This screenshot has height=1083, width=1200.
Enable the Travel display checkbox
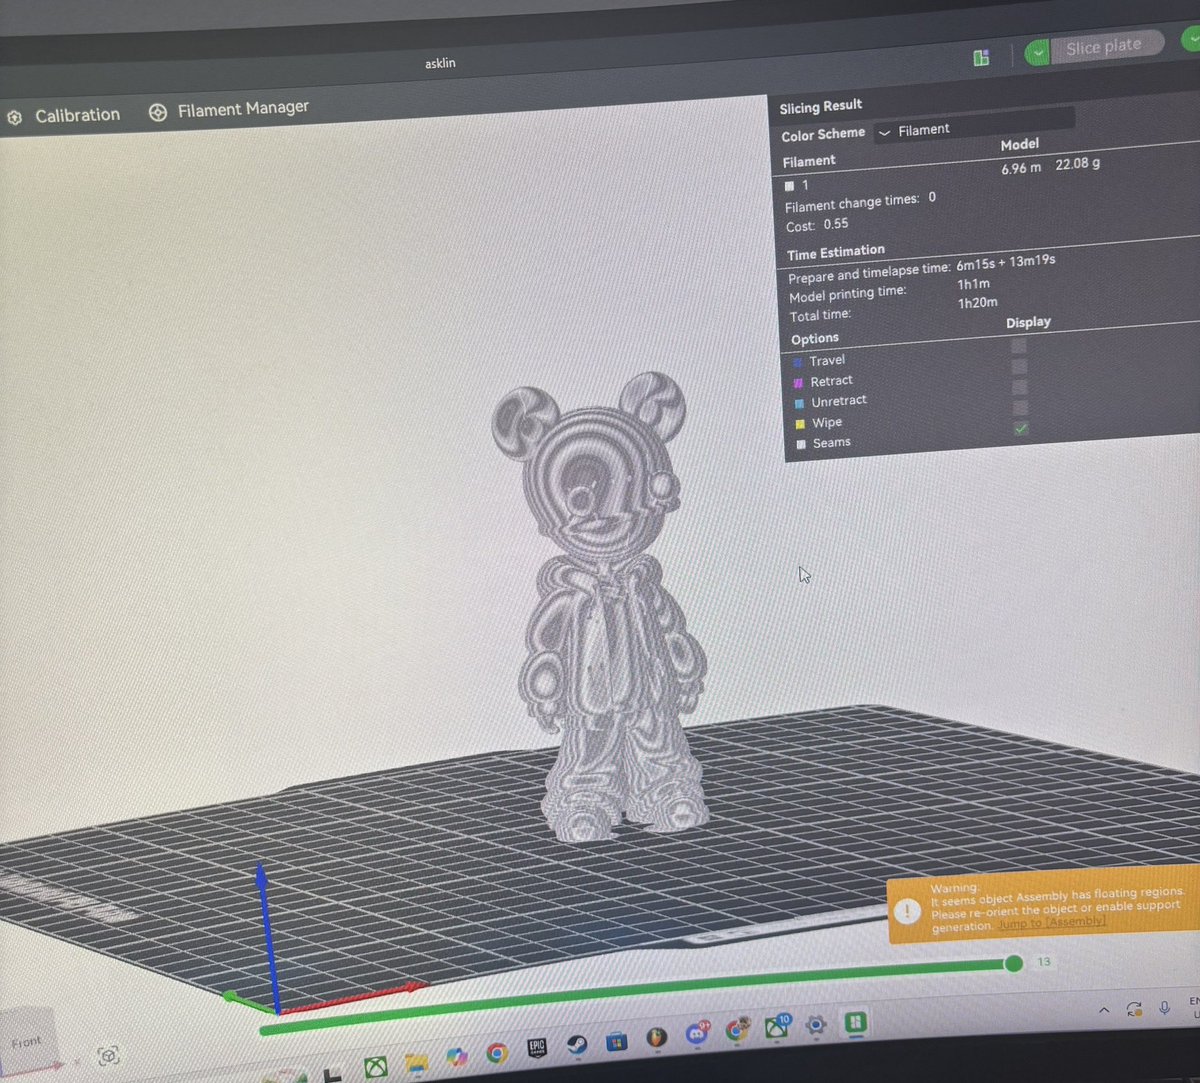coord(1019,346)
